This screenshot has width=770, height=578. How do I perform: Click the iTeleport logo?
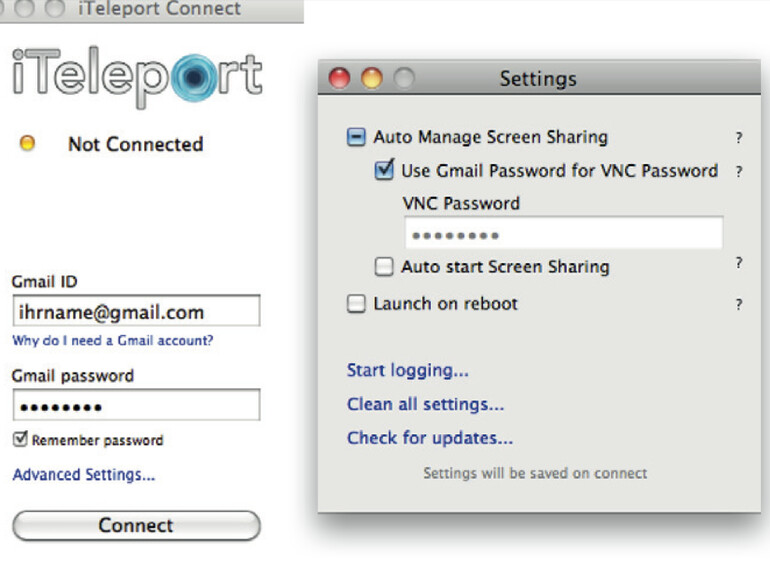tap(138, 77)
